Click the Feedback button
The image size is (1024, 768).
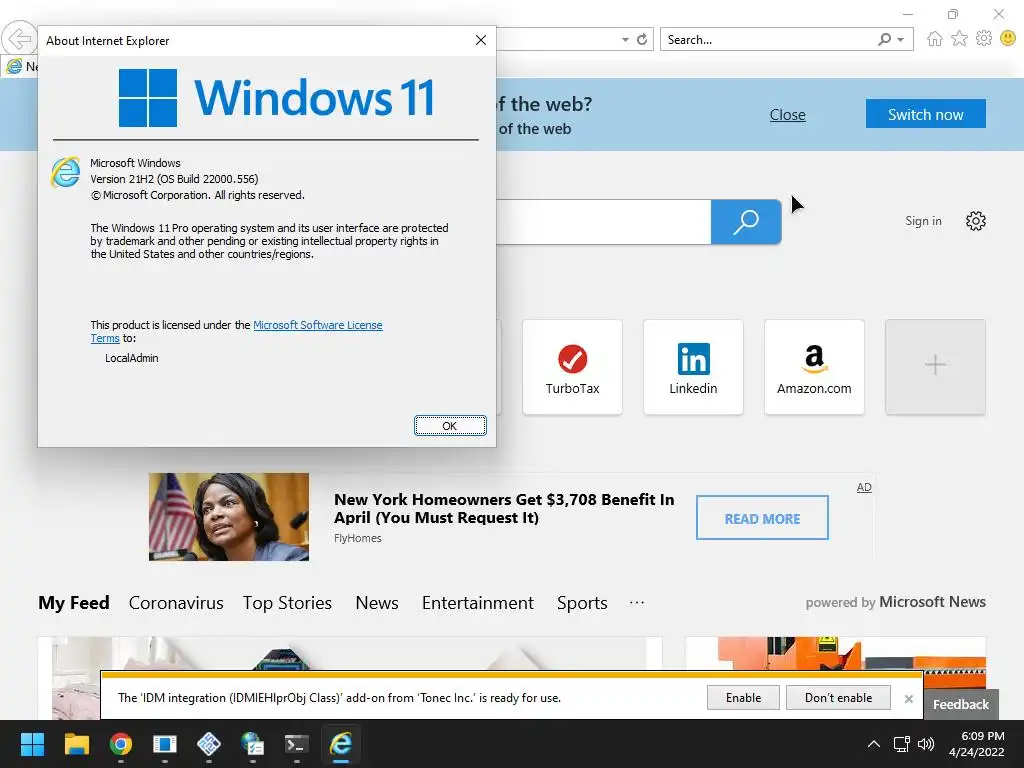pyautogui.click(x=961, y=705)
